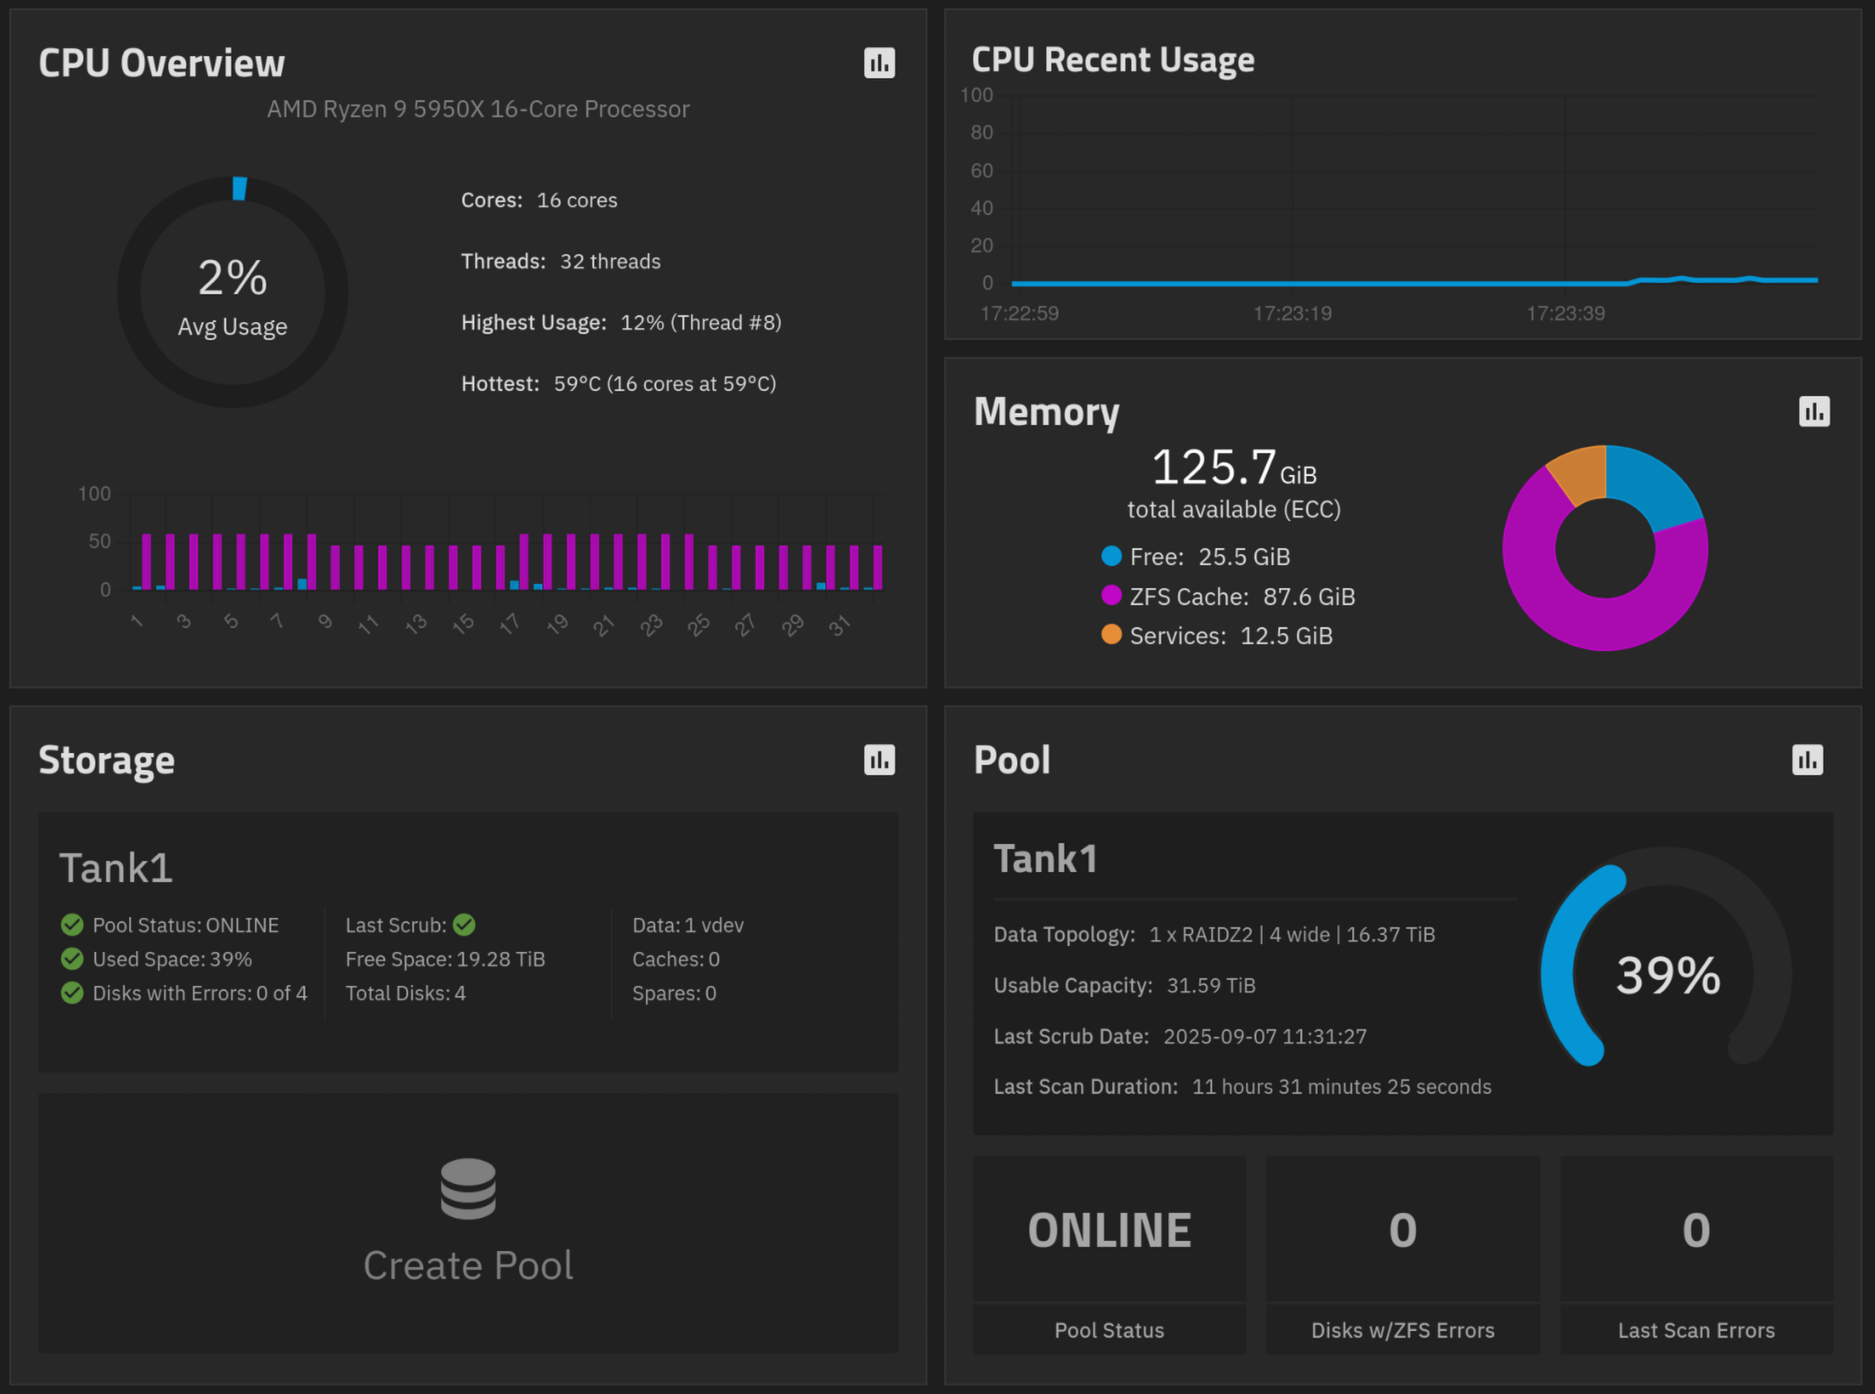Click the 39% pool usage gauge
The width and height of the screenshot is (1875, 1394).
point(1667,975)
